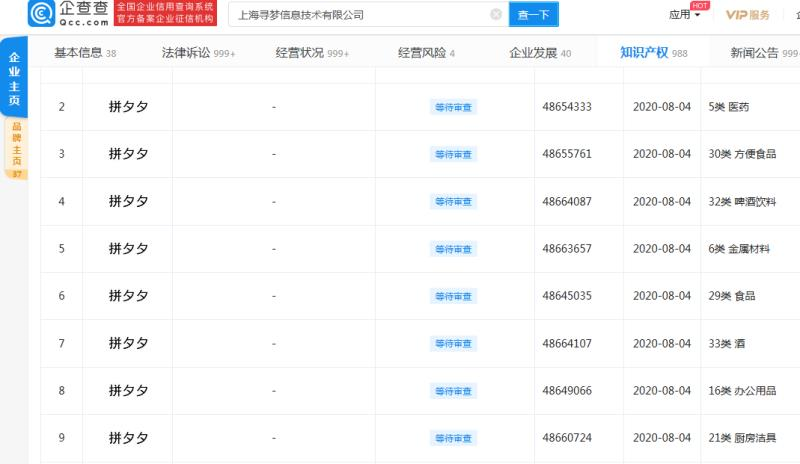Click the 32类 啤酒饮料 category cell

742,201
